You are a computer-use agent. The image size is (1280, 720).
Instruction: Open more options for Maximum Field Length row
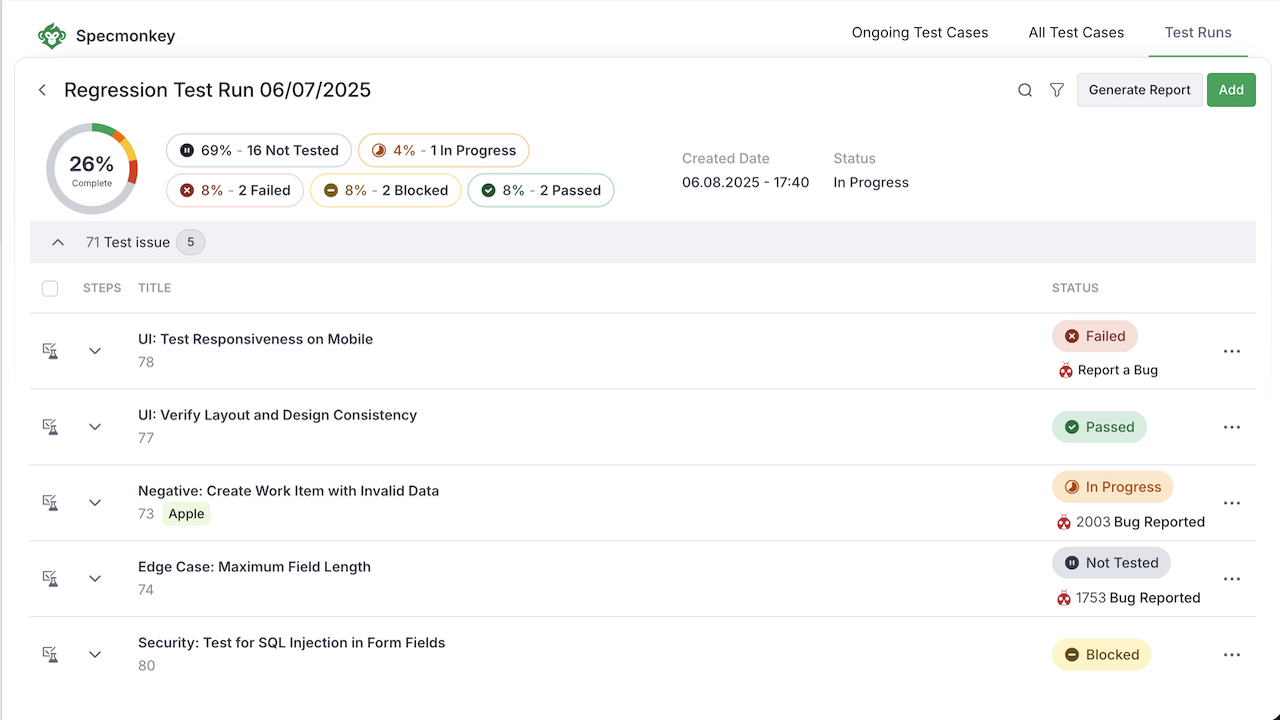coord(1232,579)
